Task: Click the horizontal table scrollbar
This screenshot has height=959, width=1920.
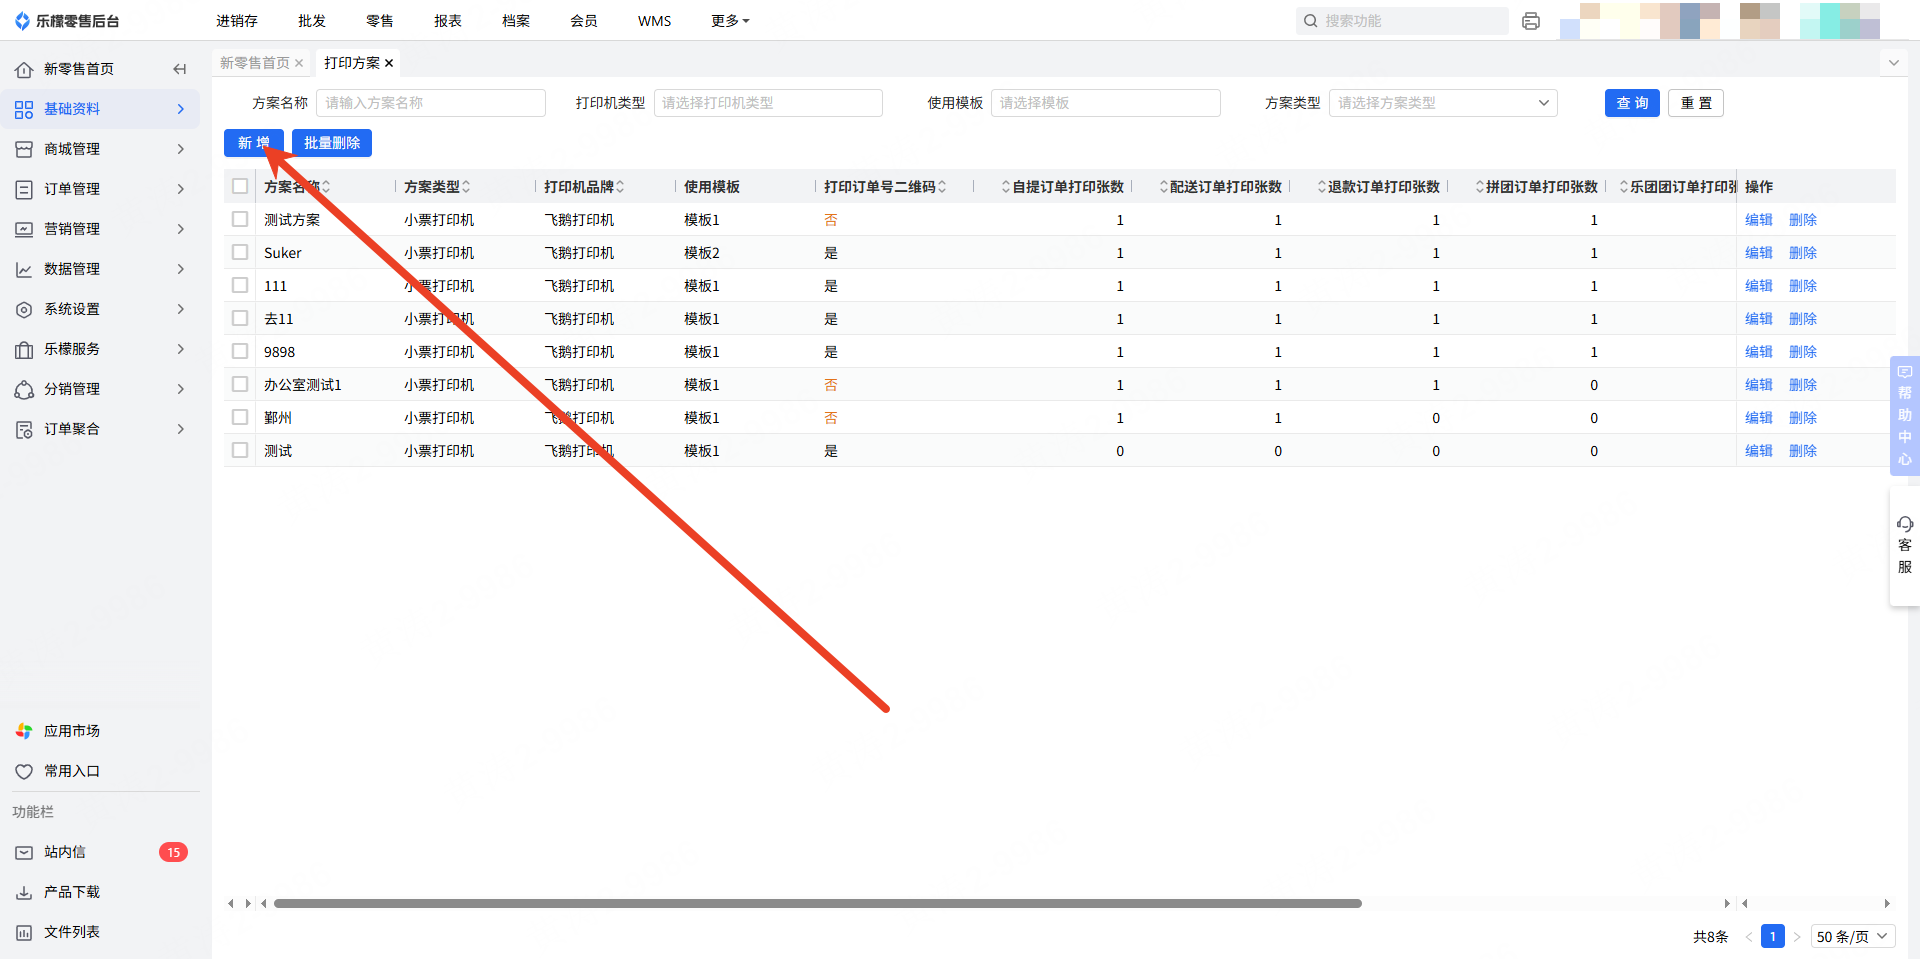Action: [x=818, y=903]
